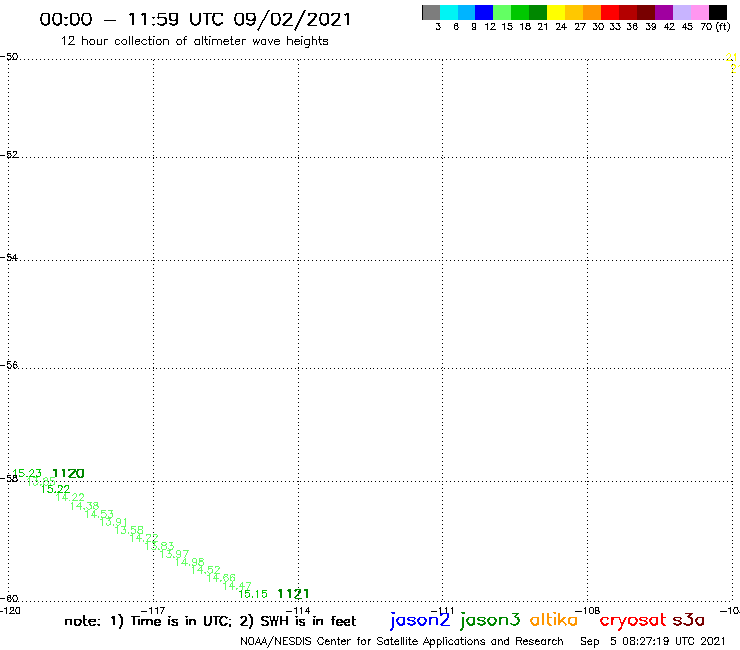Screen dimensions: 740x650
Task: Click the title '00:00 – 11:59 UTC 09/02/2021'
Action: point(195,19)
